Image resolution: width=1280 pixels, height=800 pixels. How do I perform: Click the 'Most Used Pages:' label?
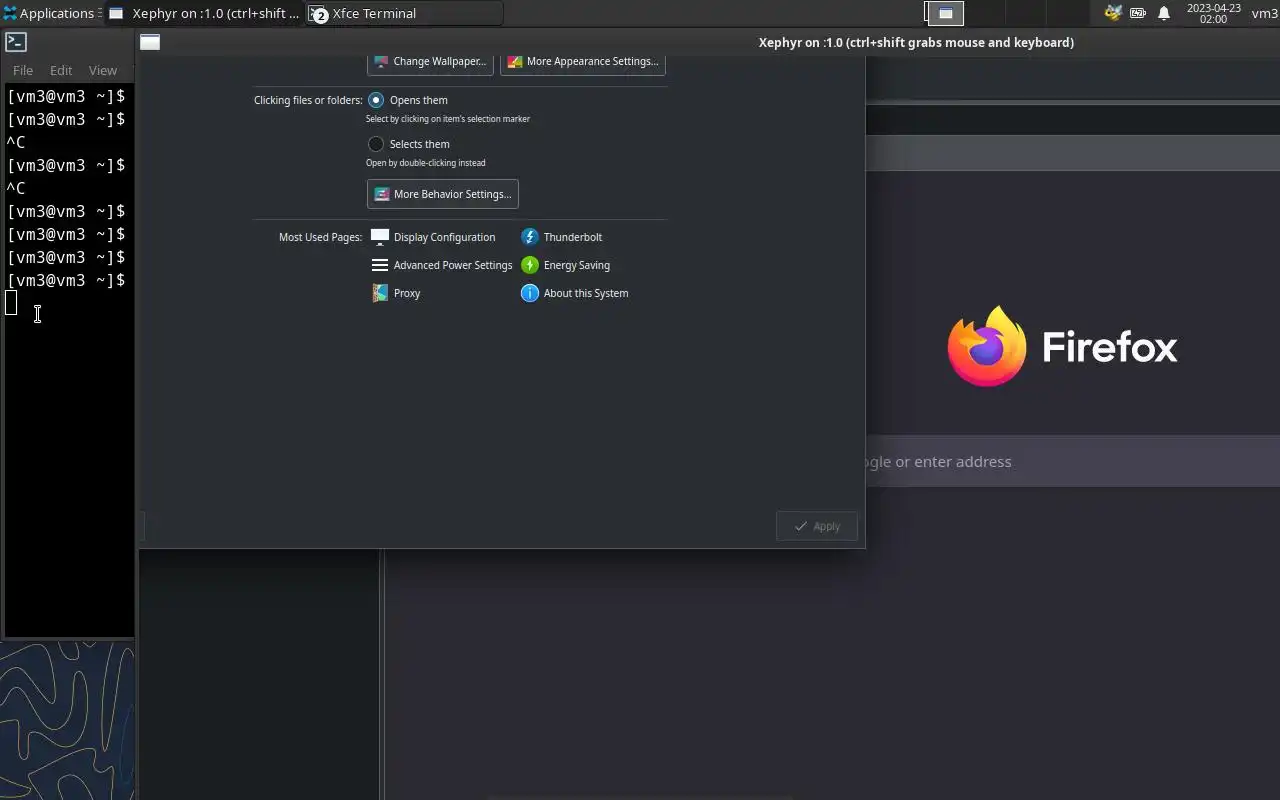[x=320, y=237]
